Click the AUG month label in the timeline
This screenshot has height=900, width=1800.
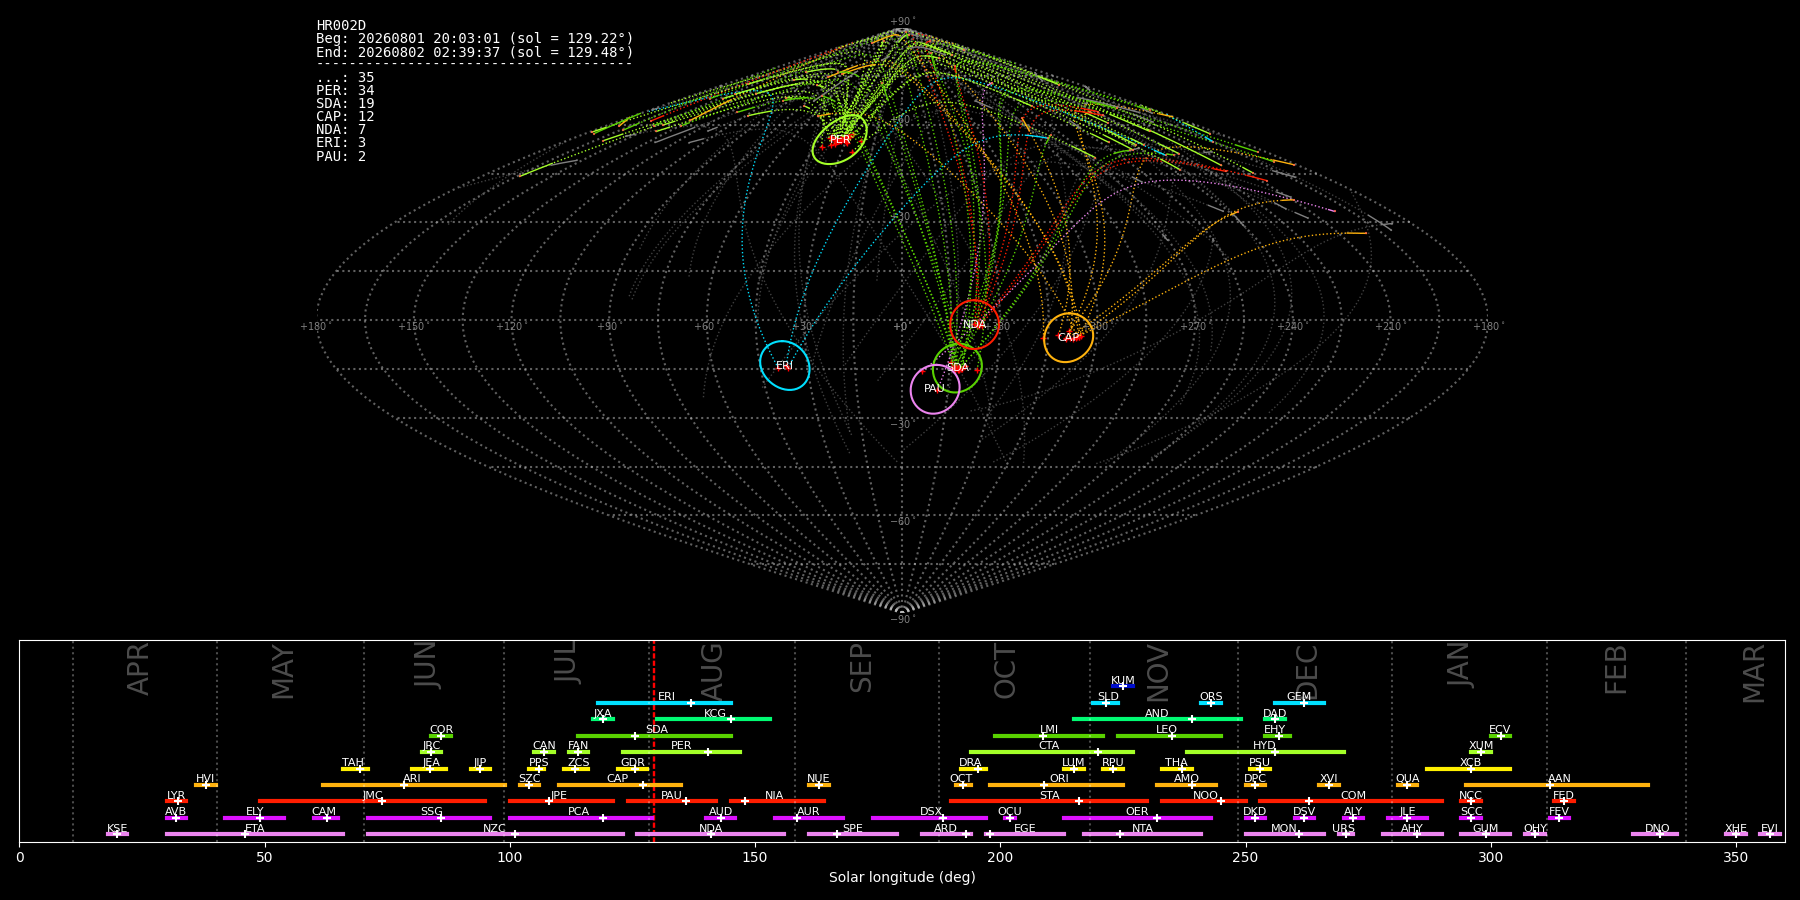point(711,672)
